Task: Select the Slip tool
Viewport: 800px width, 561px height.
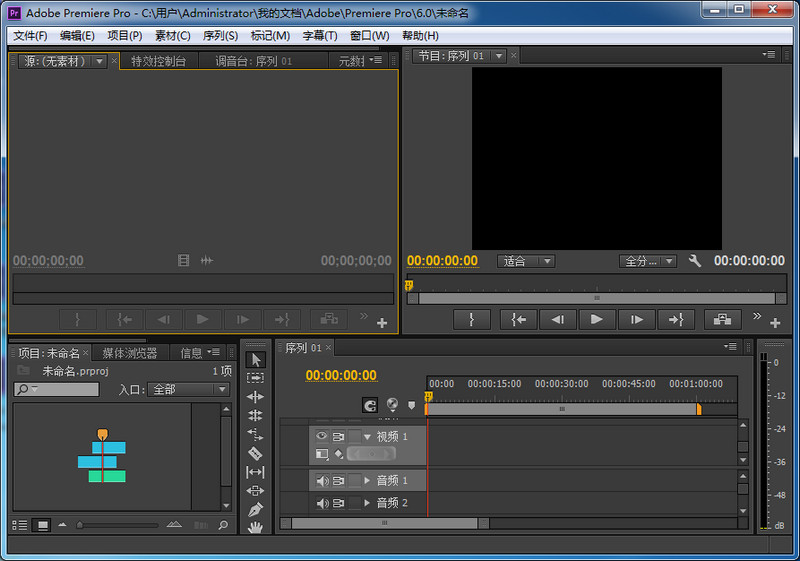Action: click(256, 472)
